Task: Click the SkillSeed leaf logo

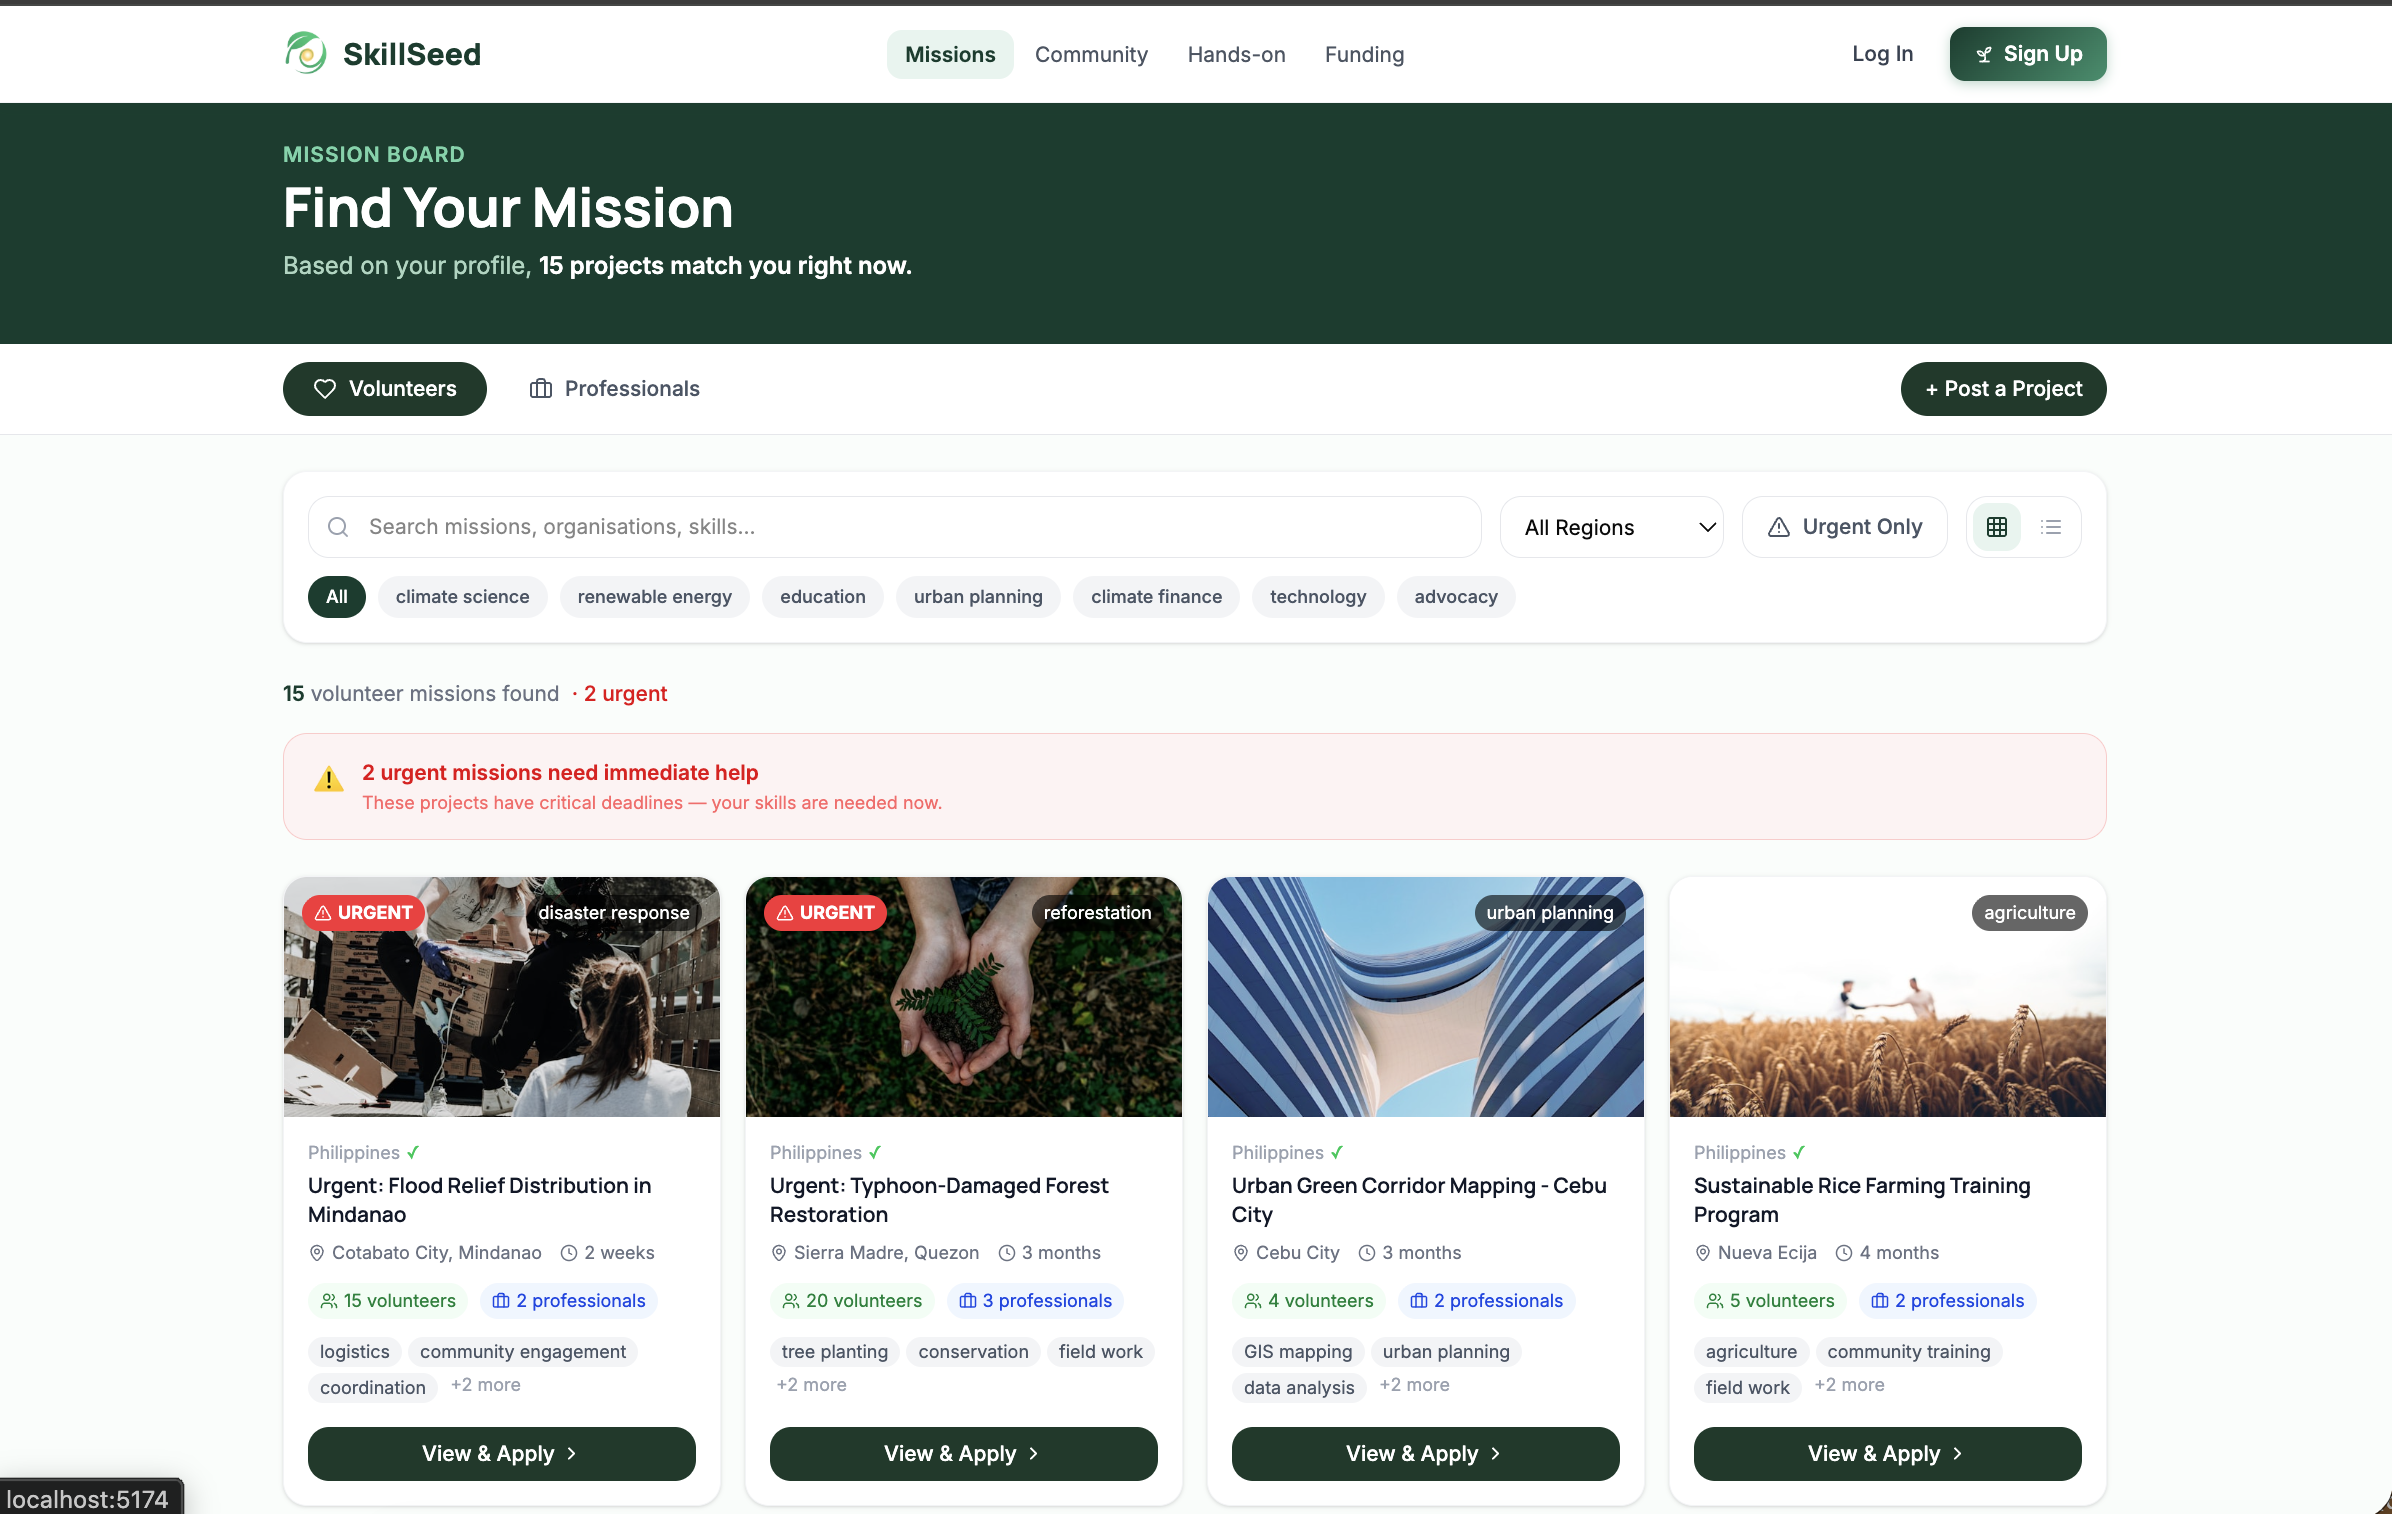Action: click(306, 53)
